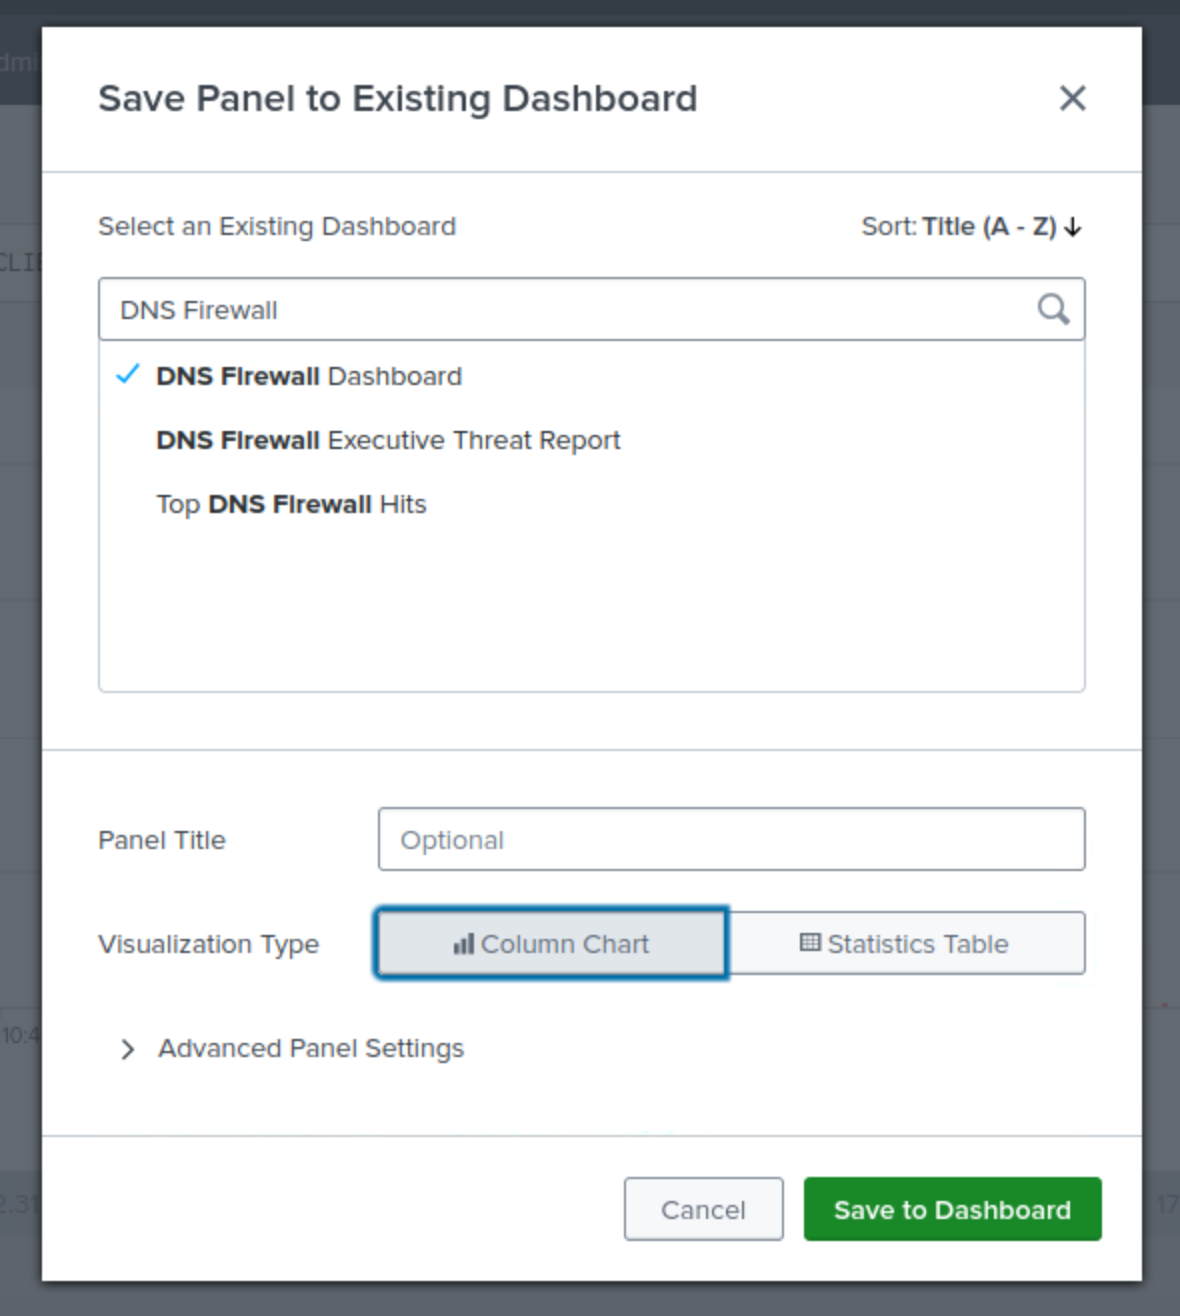Expand the Advanced Panel Settings chevron

[x=127, y=1049]
